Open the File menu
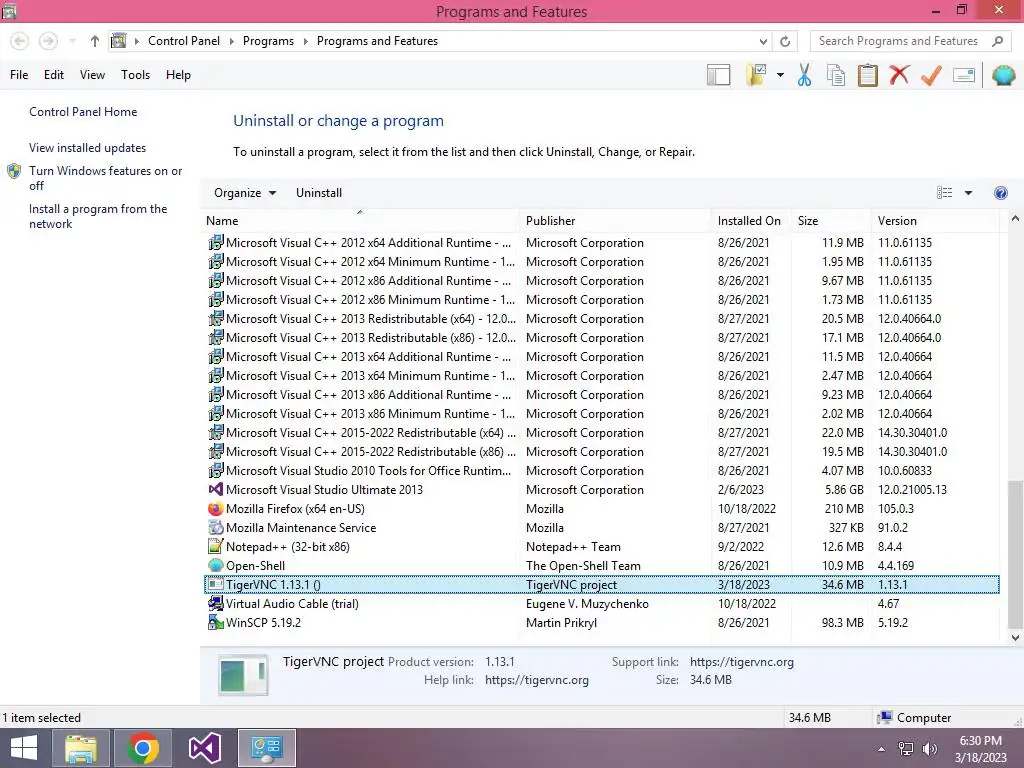 point(19,74)
